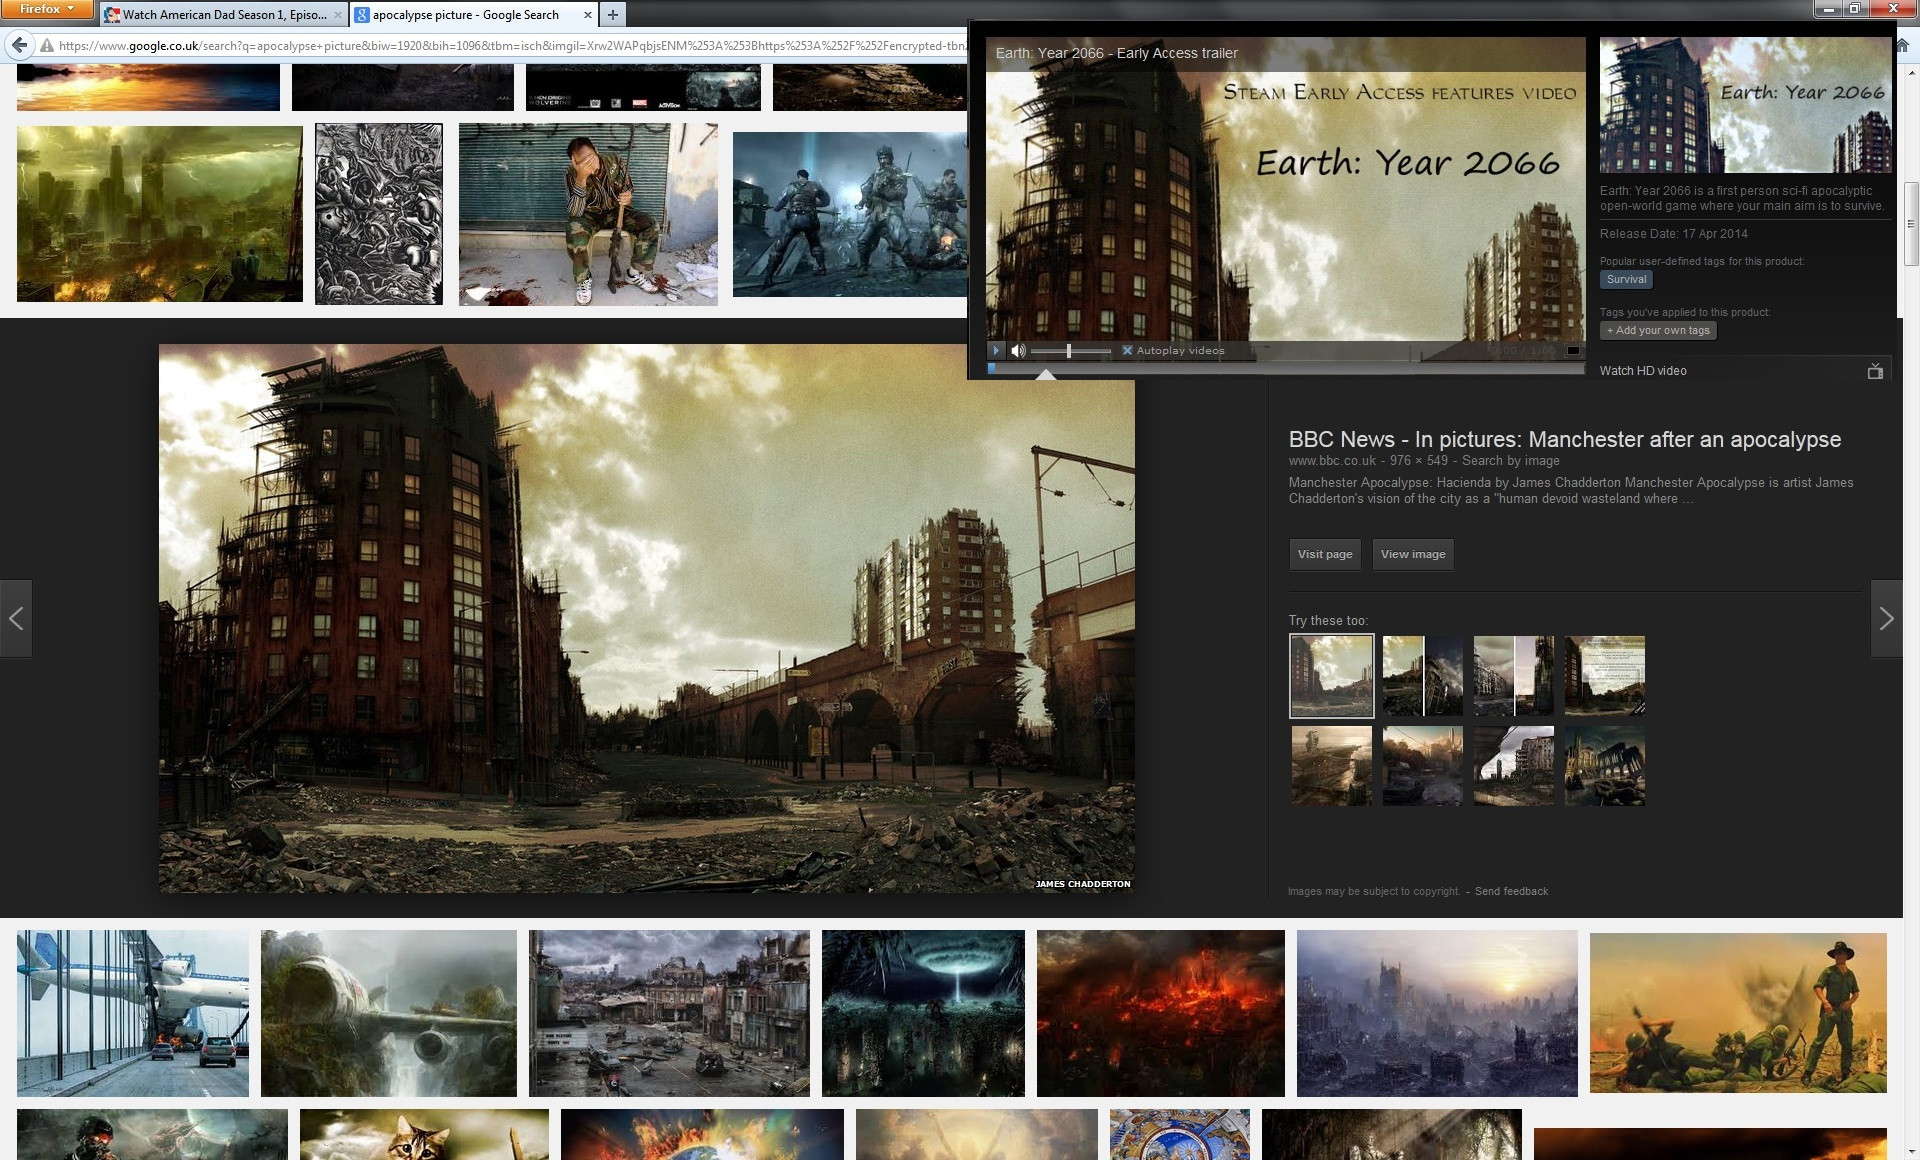Open the armed soldiers game artwork result
This screenshot has width=1920, height=1160.
[x=850, y=214]
